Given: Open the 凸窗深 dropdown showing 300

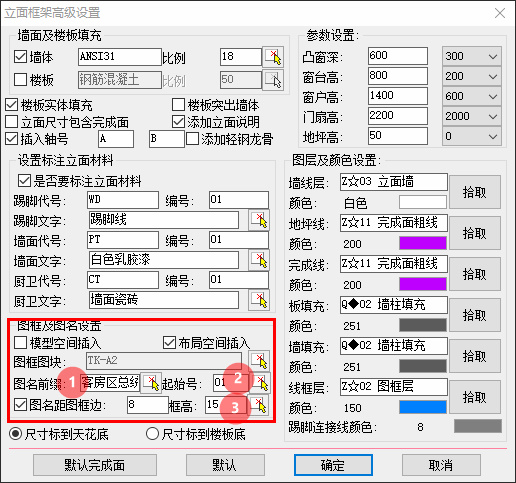Looking at the screenshot, I should pyautogui.click(x=472, y=56).
